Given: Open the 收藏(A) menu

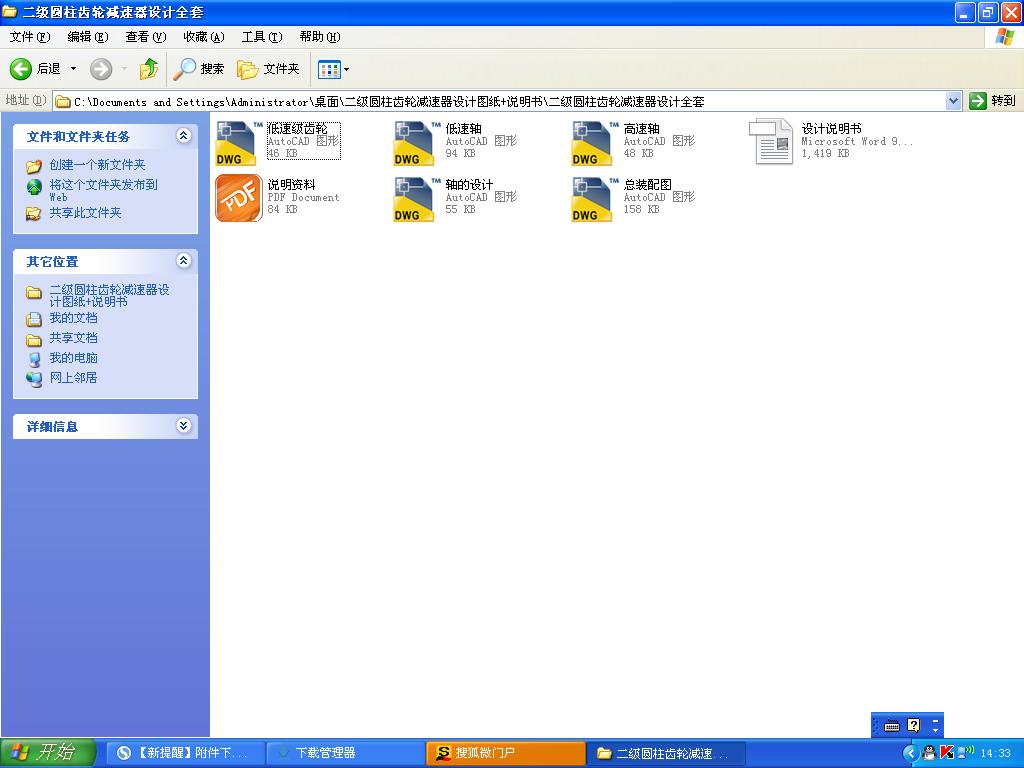Looking at the screenshot, I should [x=204, y=37].
